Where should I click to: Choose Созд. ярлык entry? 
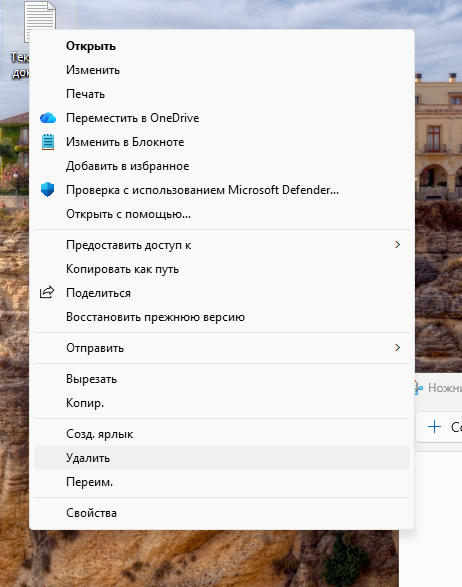tap(222, 434)
